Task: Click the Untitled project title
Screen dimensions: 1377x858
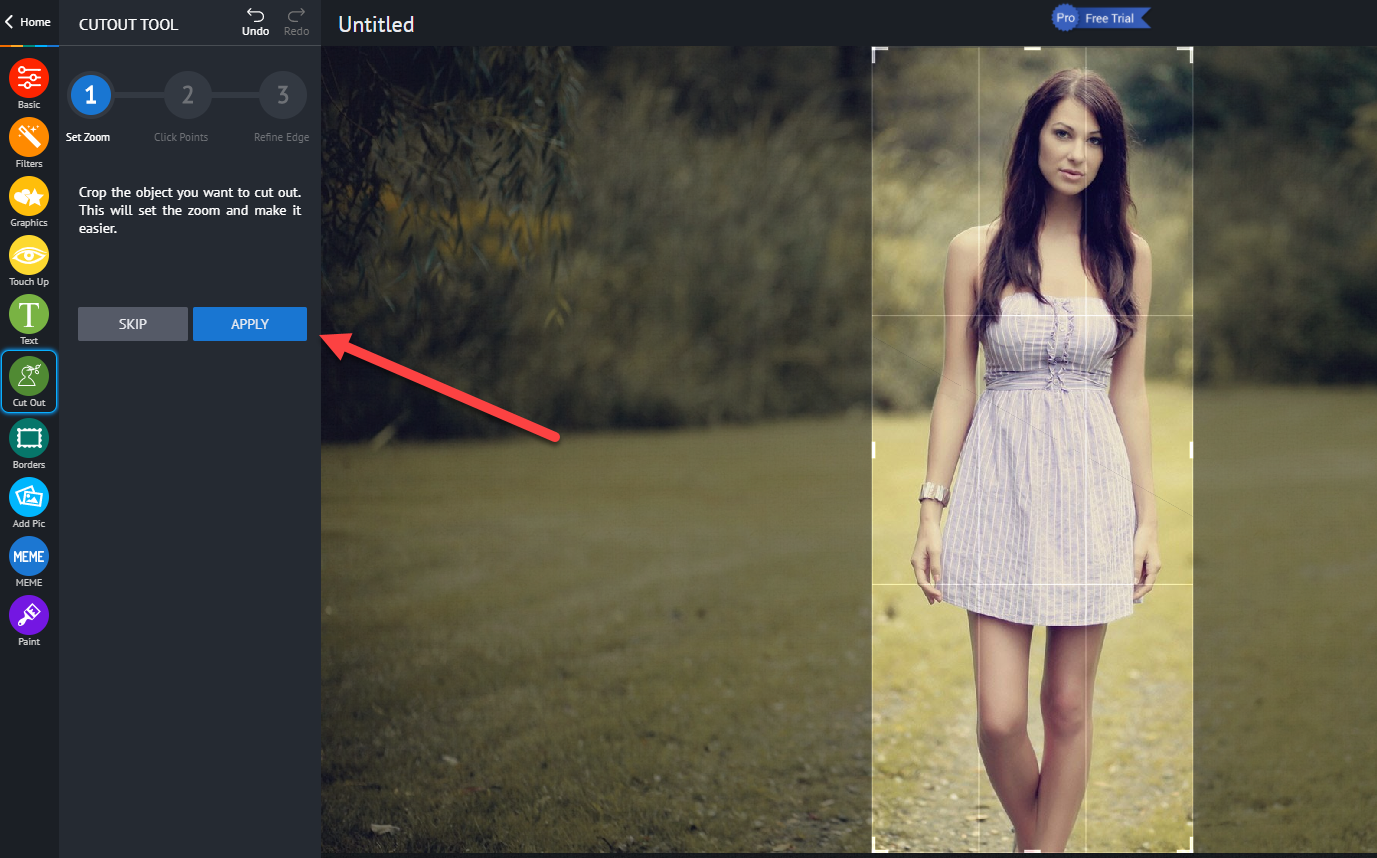Action: coord(376,24)
